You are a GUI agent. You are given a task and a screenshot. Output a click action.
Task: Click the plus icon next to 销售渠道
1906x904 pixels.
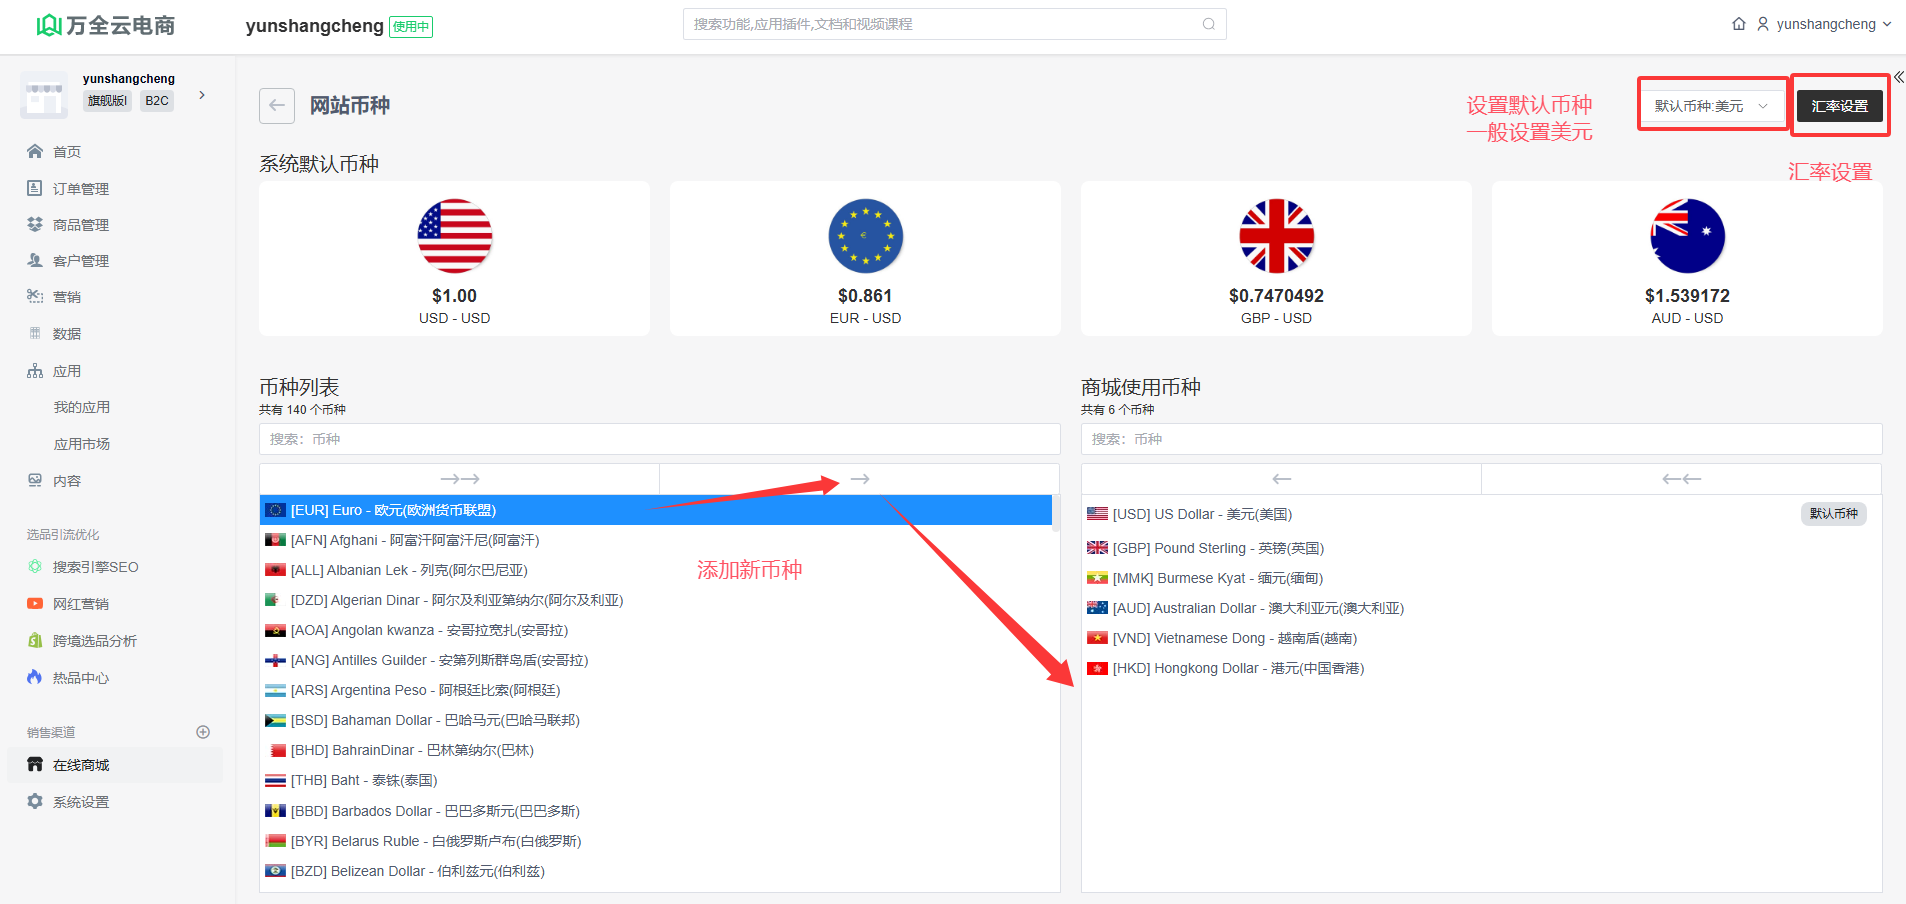point(203,732)
